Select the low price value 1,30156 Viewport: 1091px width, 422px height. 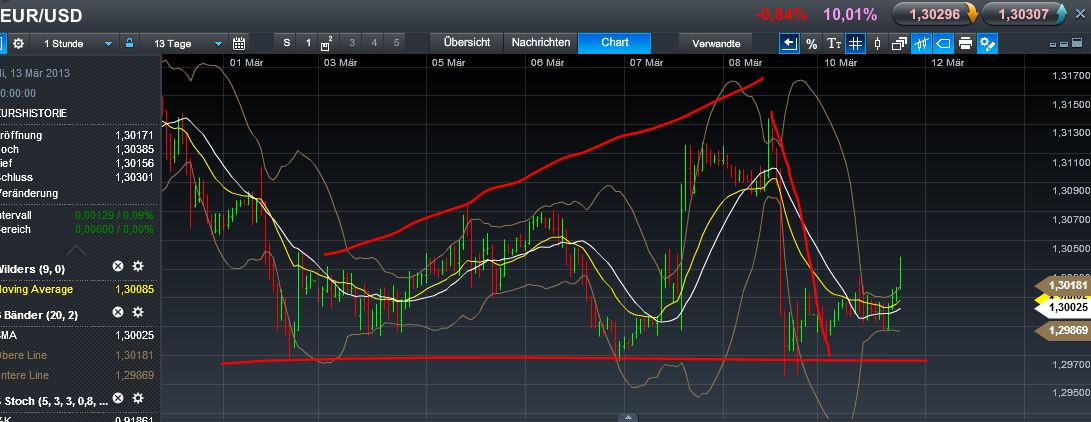point(135,163)
